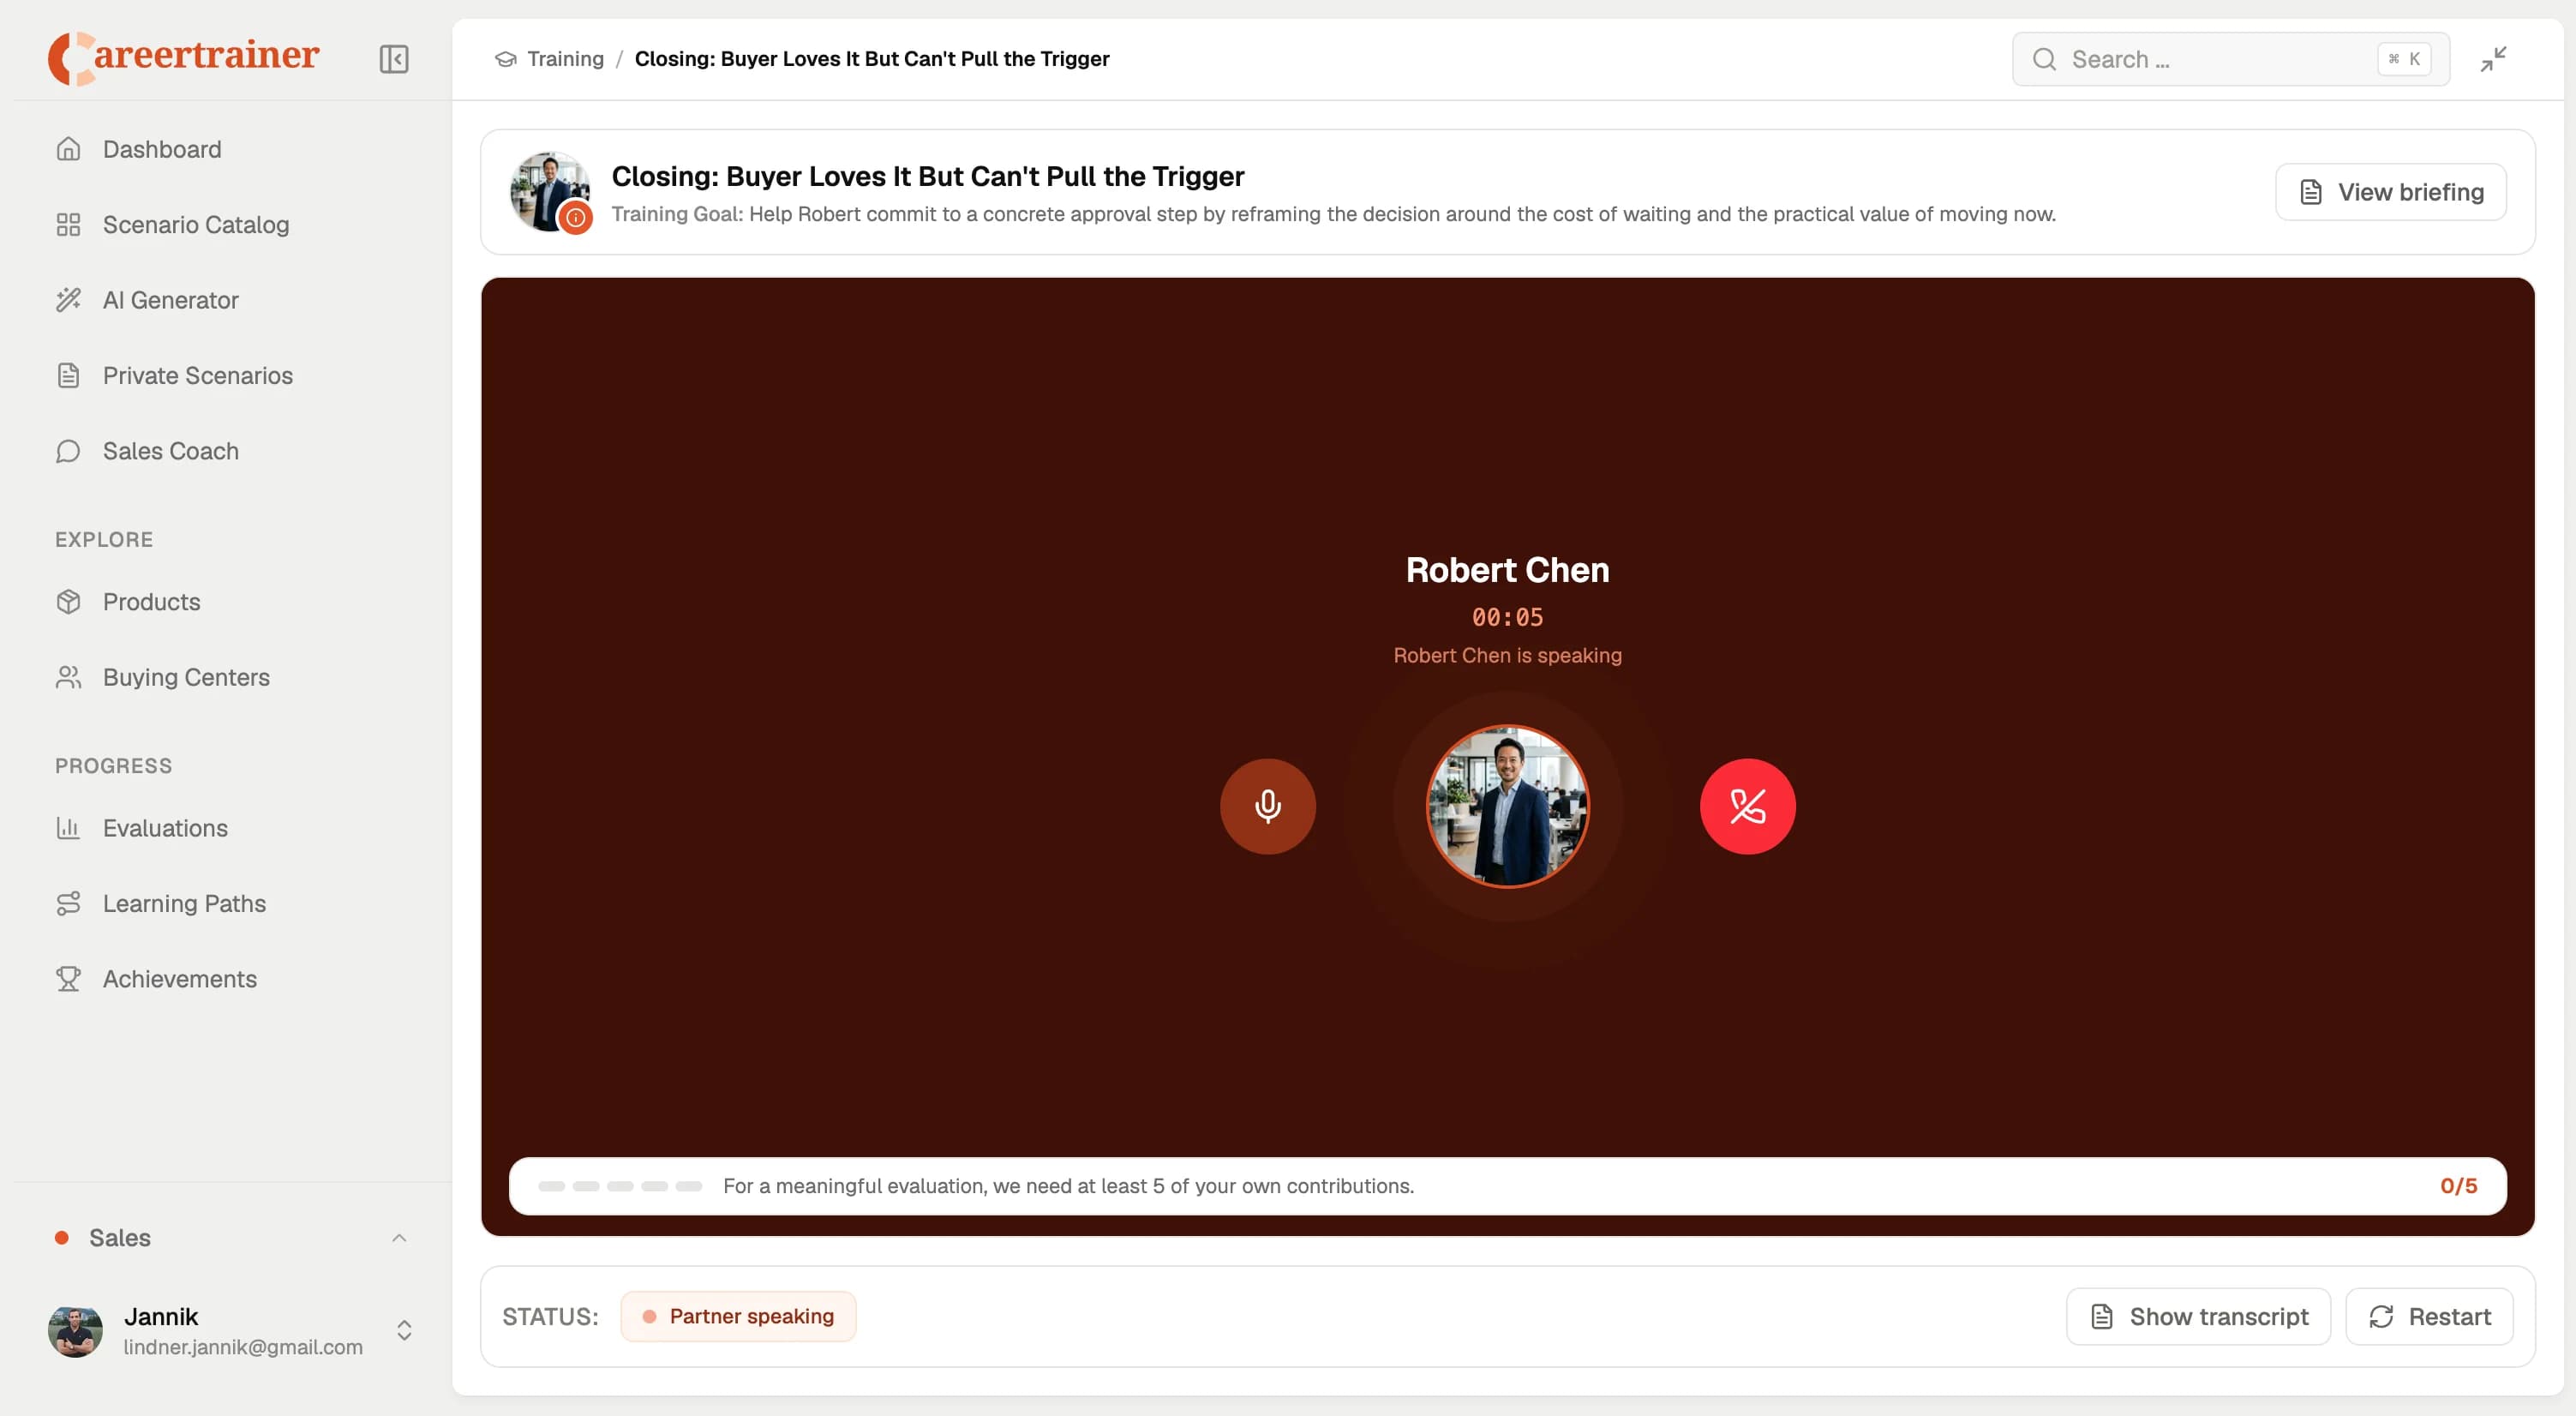
Task: Click the scenario header avatar thumbnail
Action: pos(550,191)
